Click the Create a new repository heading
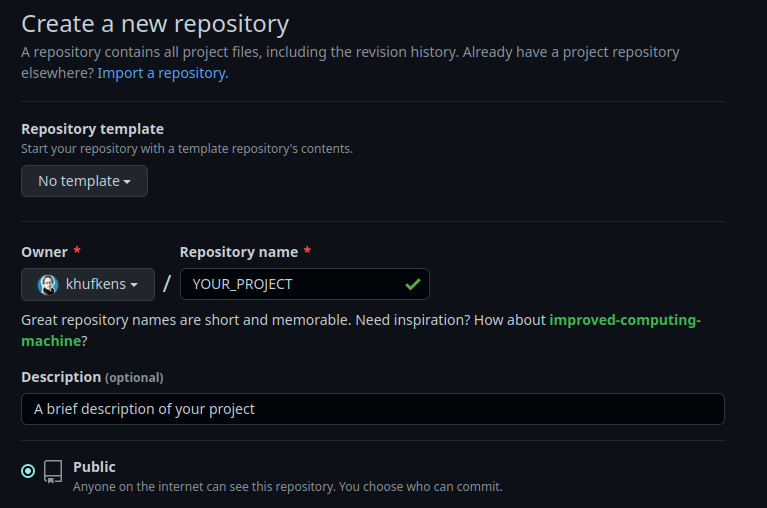Screen dimensions: 767x508 click(155, 23)
